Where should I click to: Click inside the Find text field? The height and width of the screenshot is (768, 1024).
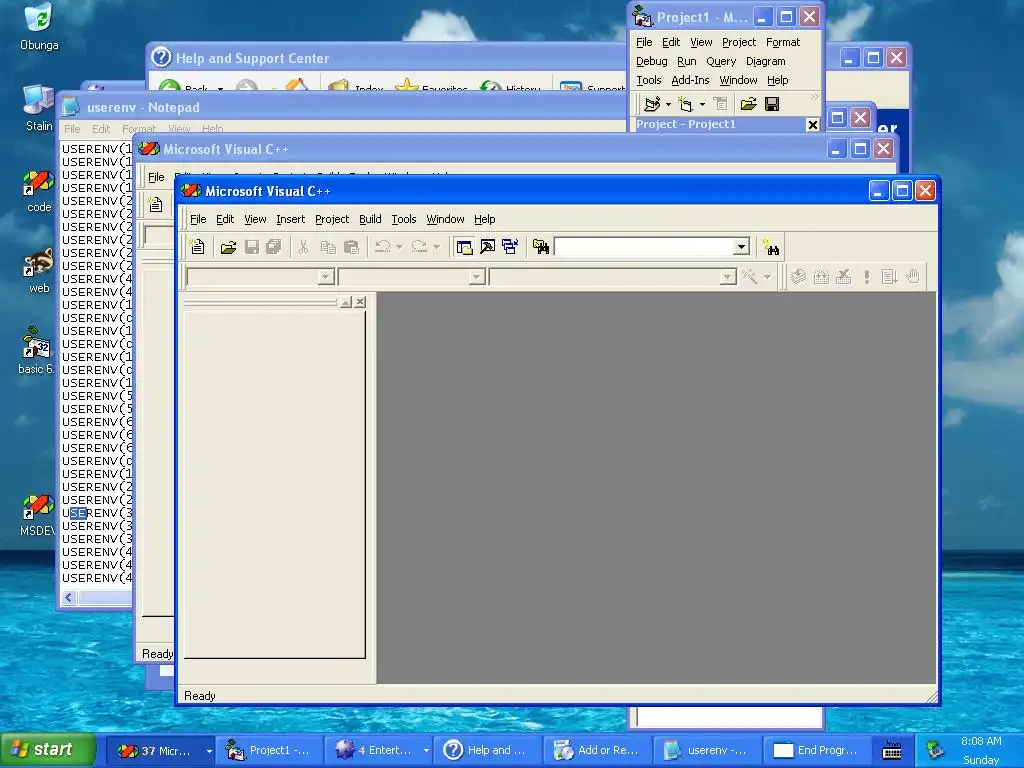(643, 247)
